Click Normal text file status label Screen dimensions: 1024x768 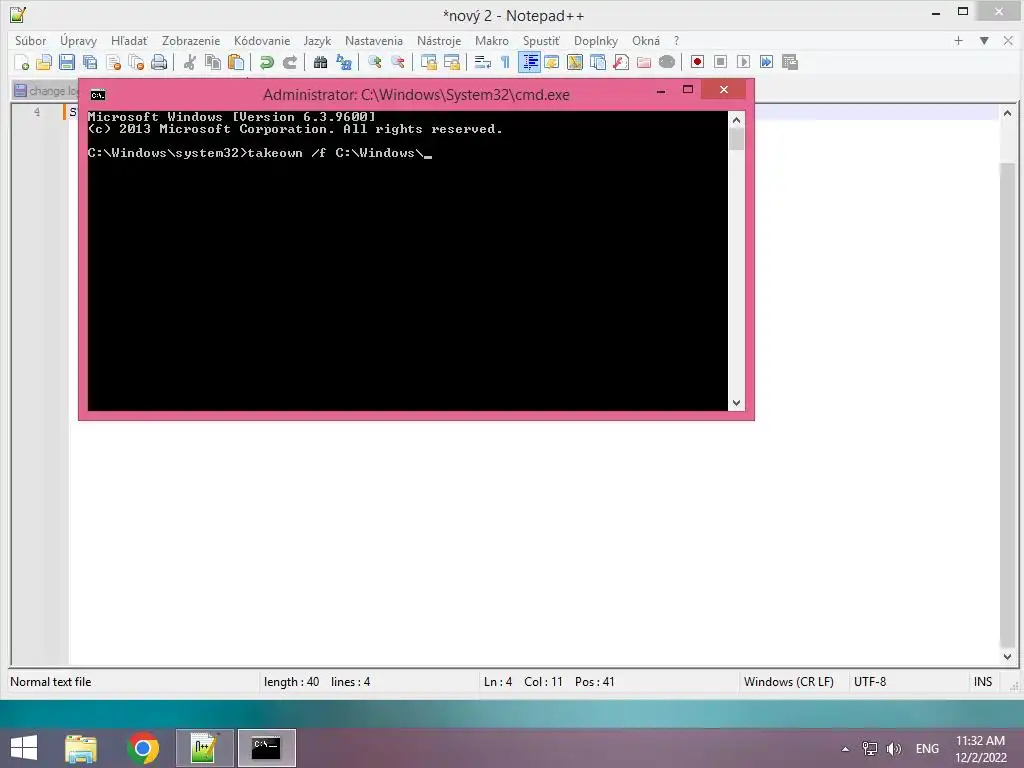coord(51,682)
